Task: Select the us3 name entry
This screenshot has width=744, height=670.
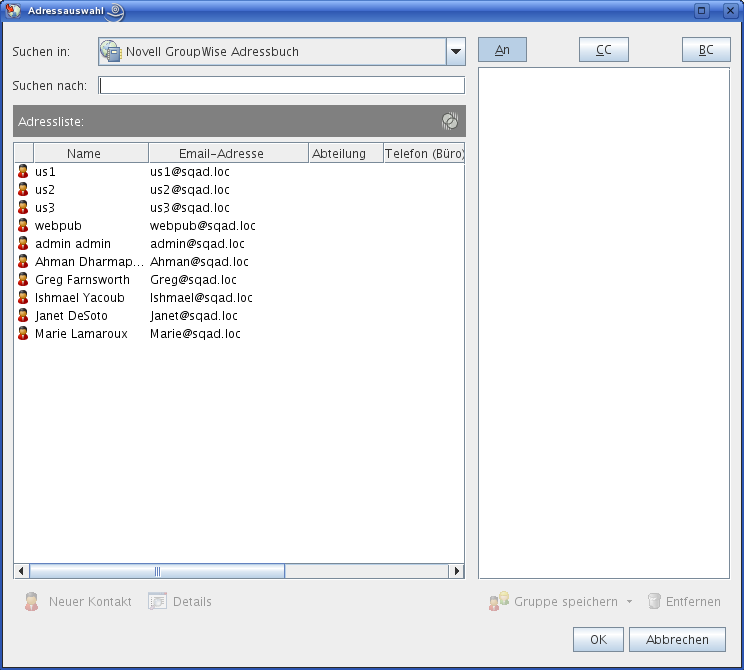Action: click(45, 208)
